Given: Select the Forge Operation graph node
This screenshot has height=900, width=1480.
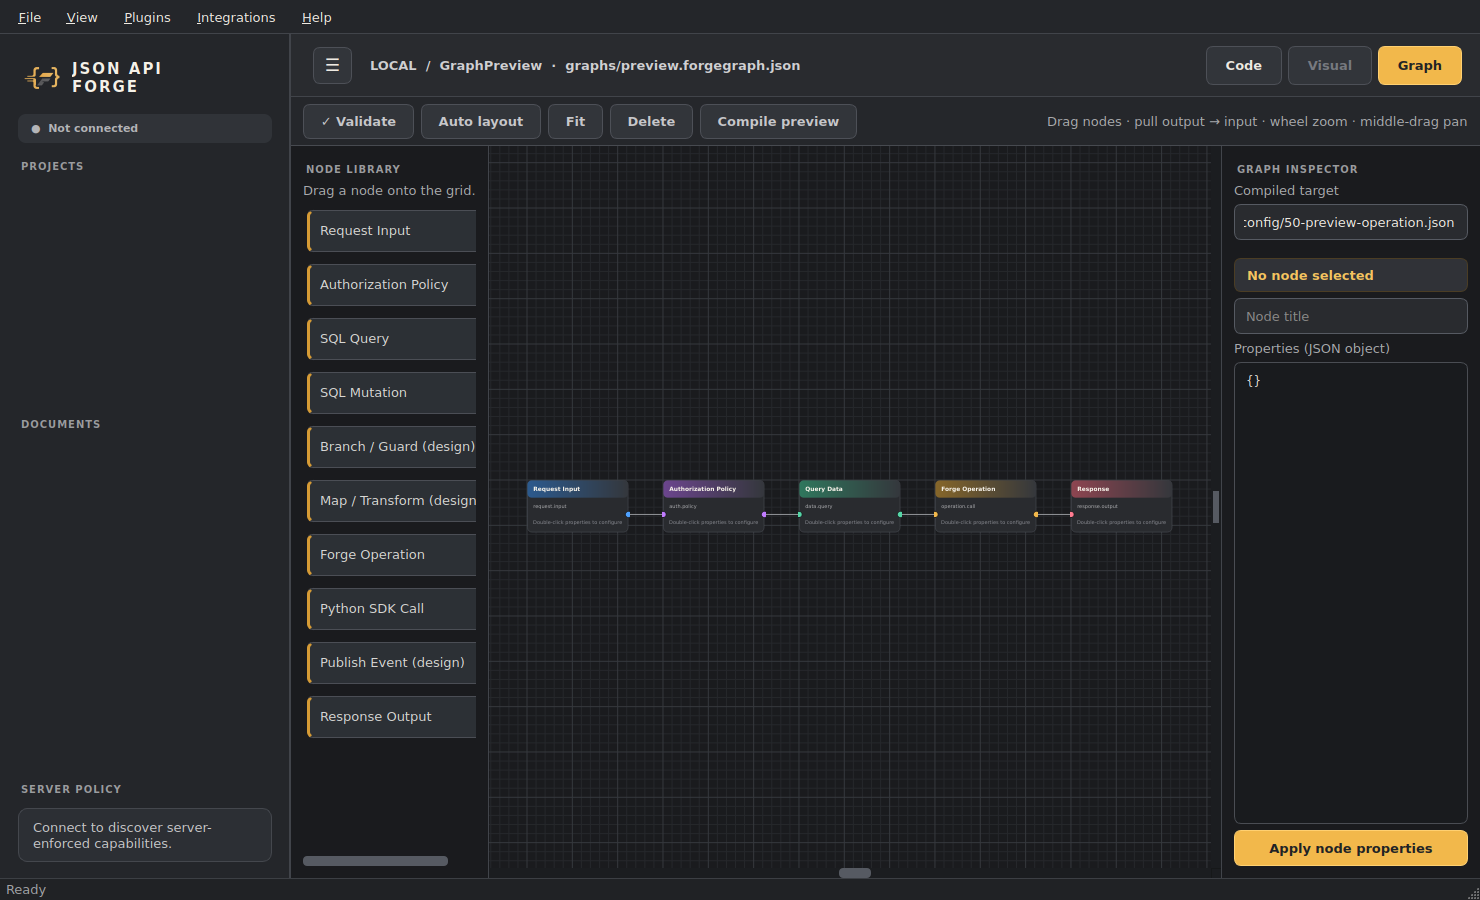Looking at the screenshot, I should click(985, 506).
